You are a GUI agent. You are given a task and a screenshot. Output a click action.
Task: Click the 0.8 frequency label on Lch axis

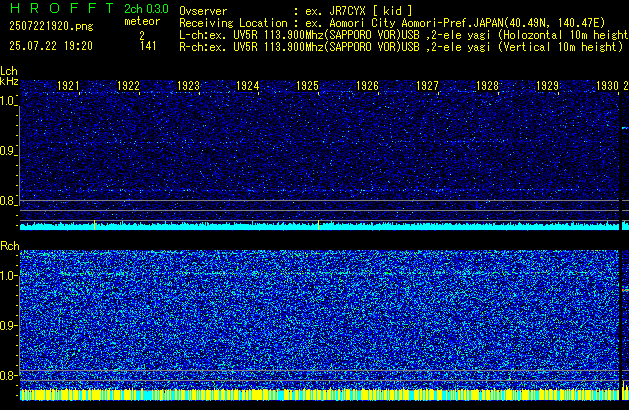(x=8, y=201)
